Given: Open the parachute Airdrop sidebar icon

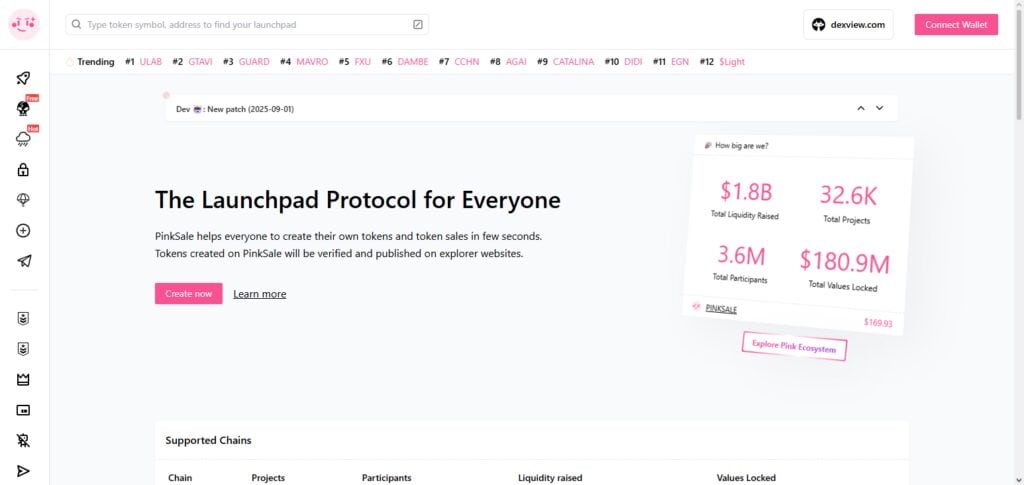Looking at the screenshot, I should coord(24,200).
